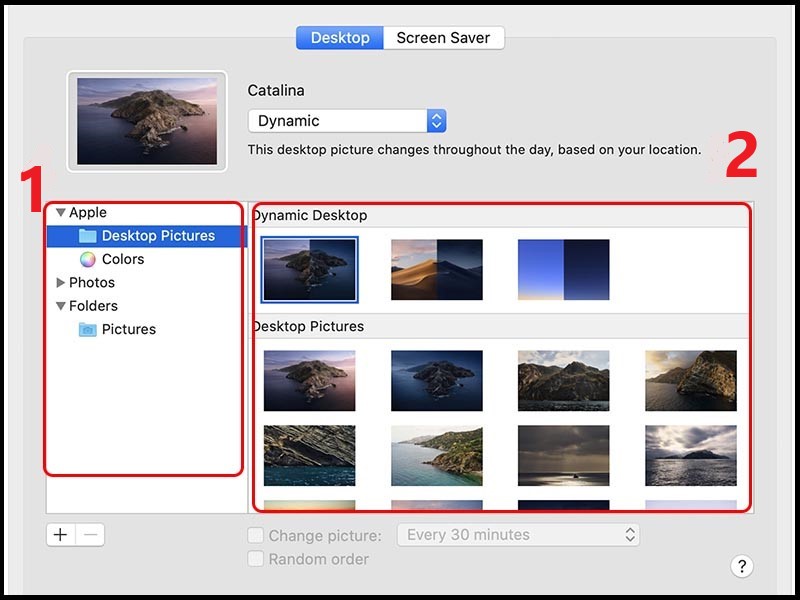The width and height of the screenshot is (800, 600).
Task: Click the minus button to remove a folder
Action: (90, 535)
